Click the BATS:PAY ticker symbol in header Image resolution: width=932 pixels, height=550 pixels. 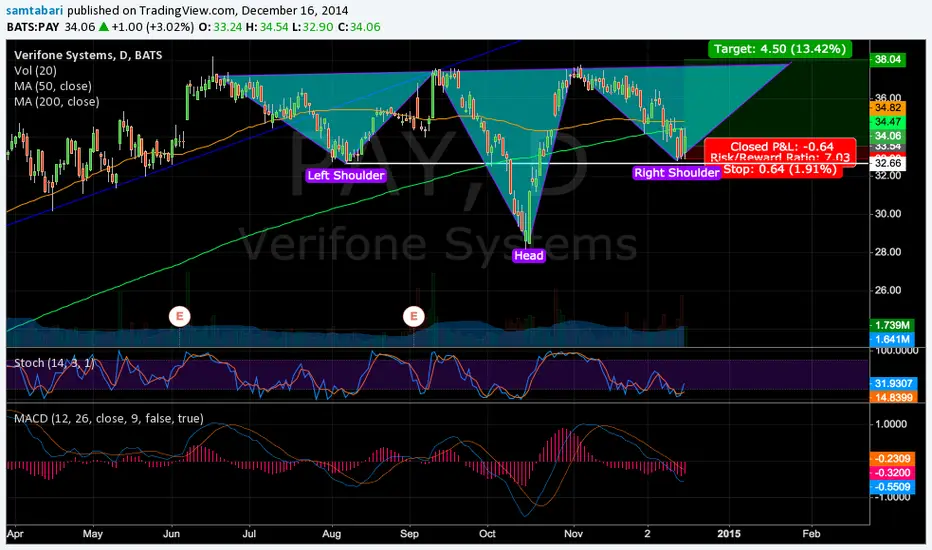(33, 27)
